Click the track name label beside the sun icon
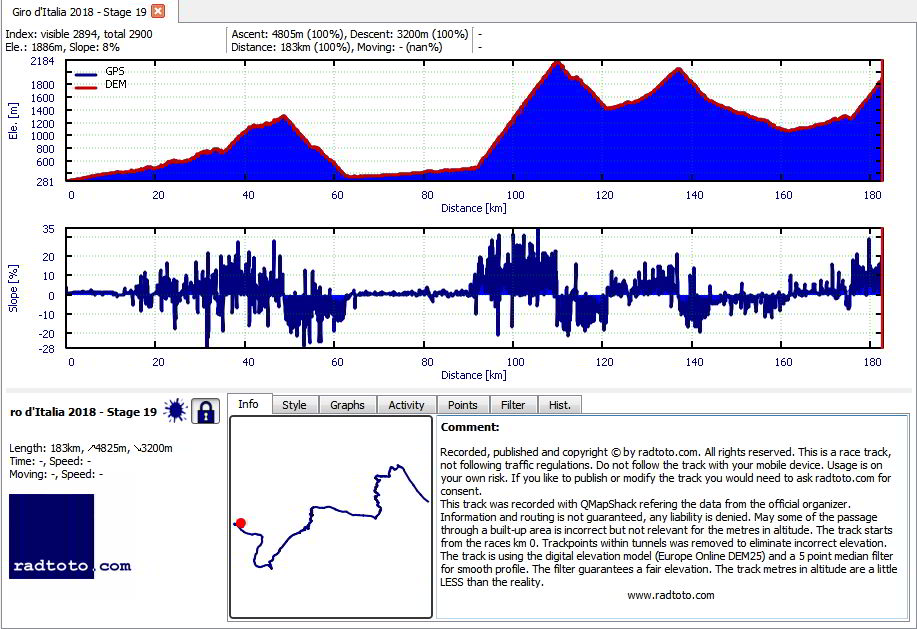This screenshot has width=917, height=629. 84,412
